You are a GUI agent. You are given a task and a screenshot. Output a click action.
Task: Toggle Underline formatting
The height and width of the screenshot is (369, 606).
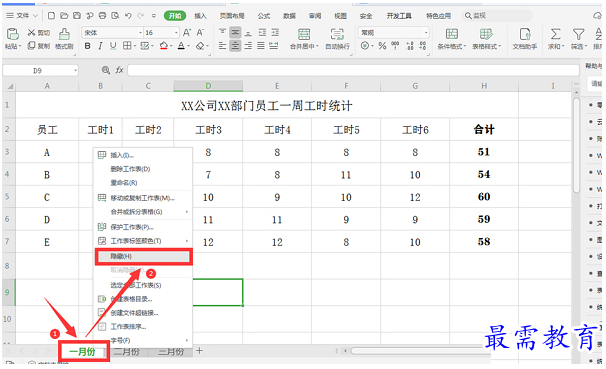pos(113,46)
